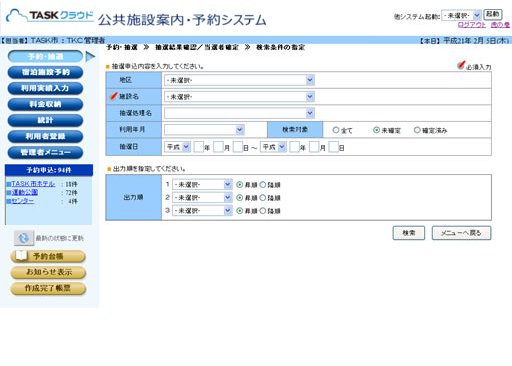Open the 予約台帳 button
The height and width of the screenshot is (366, 512).
(x=48, y=256)
